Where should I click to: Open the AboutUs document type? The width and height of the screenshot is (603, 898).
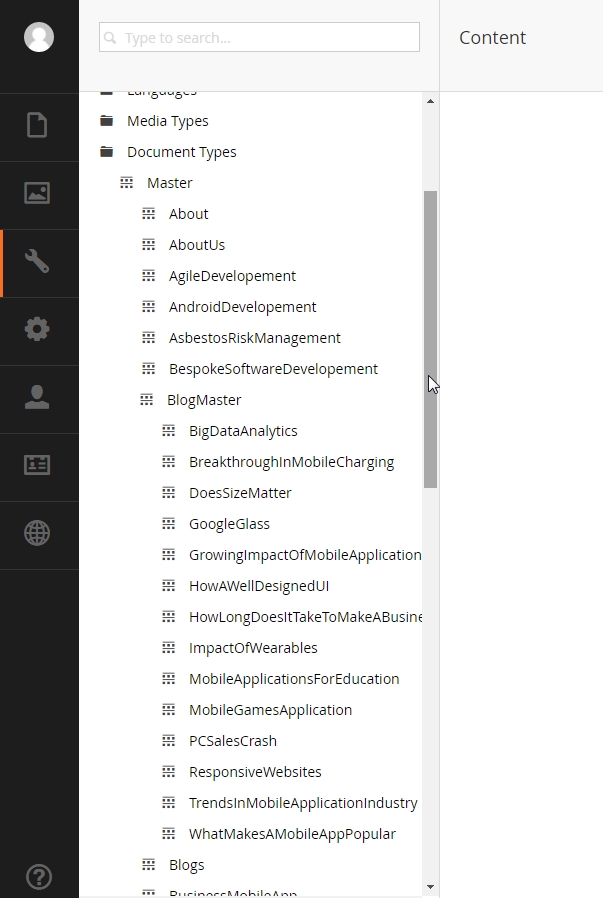click(x=197, y=245)
